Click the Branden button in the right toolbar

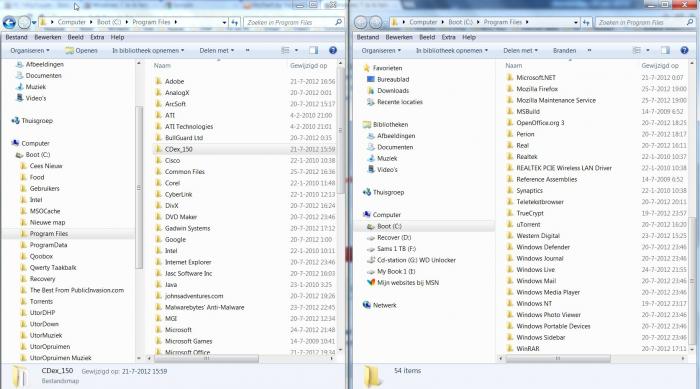point(564,50)
